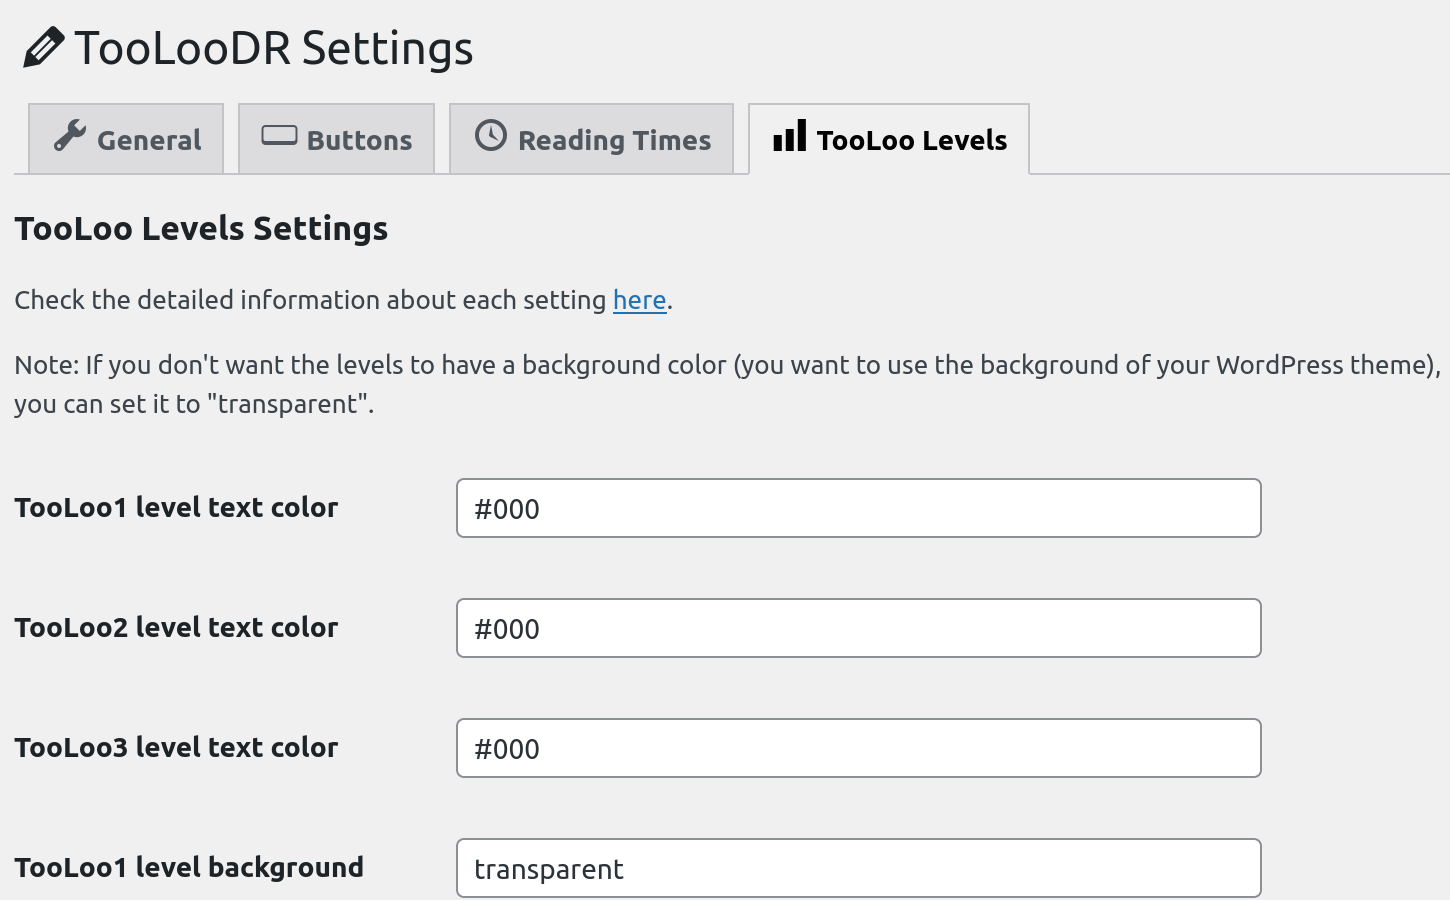The width and height of the screenshot is (1450, 900).
Task: Go to the Reading Times tab
Action: 614,140
